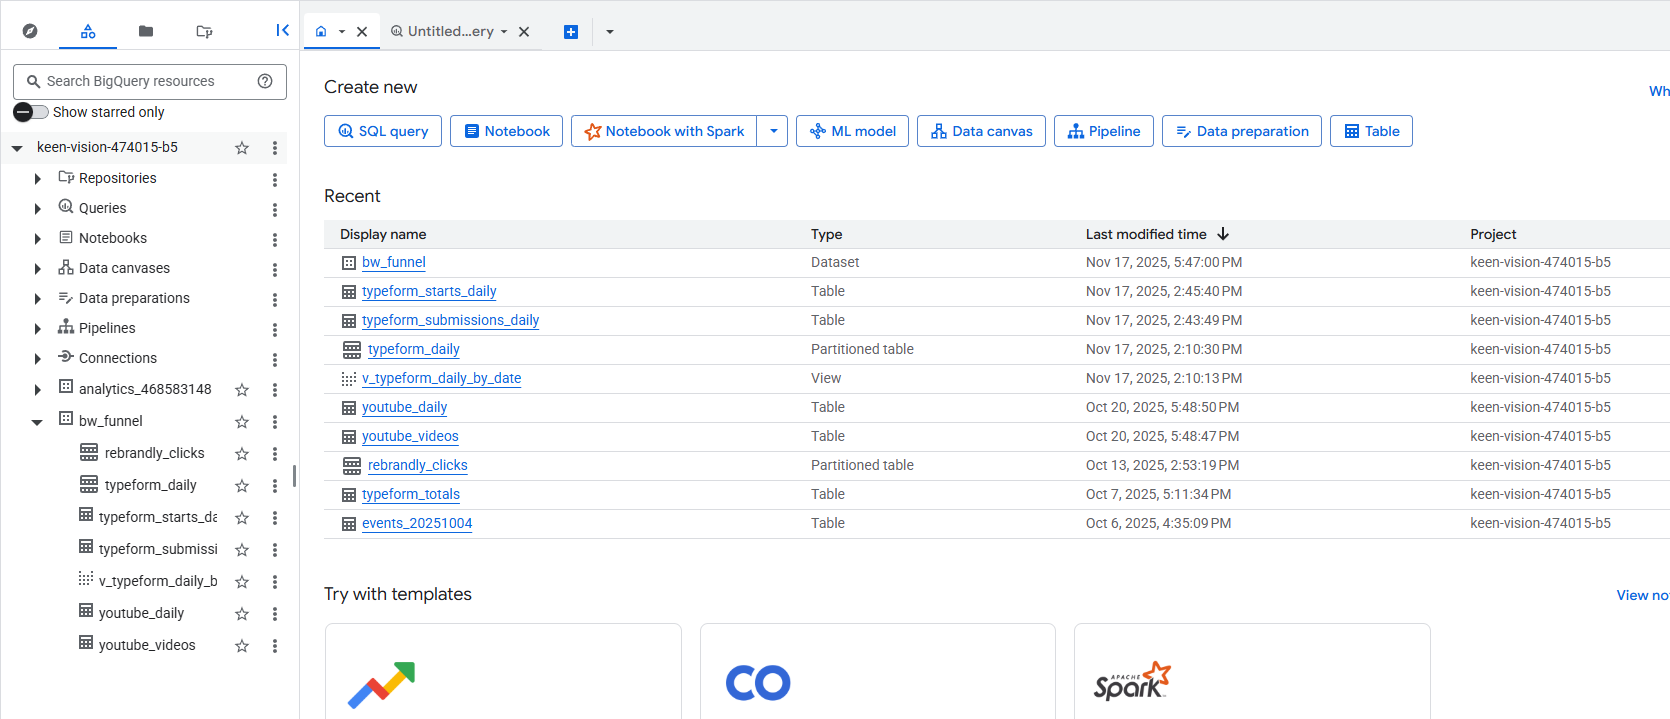Collapse the keen-vision-474015-b5 project node
Image resolution: width=1670 pixels, height=719 pixels.
(x=17, y=148)
